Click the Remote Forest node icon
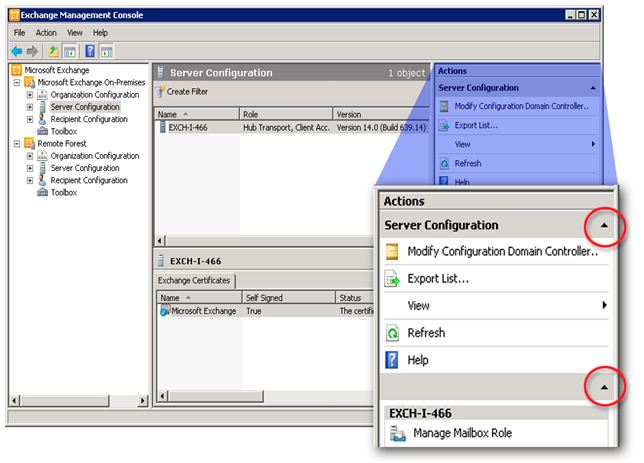This screenshot has width=644, height=463. (x=30, y=143)
